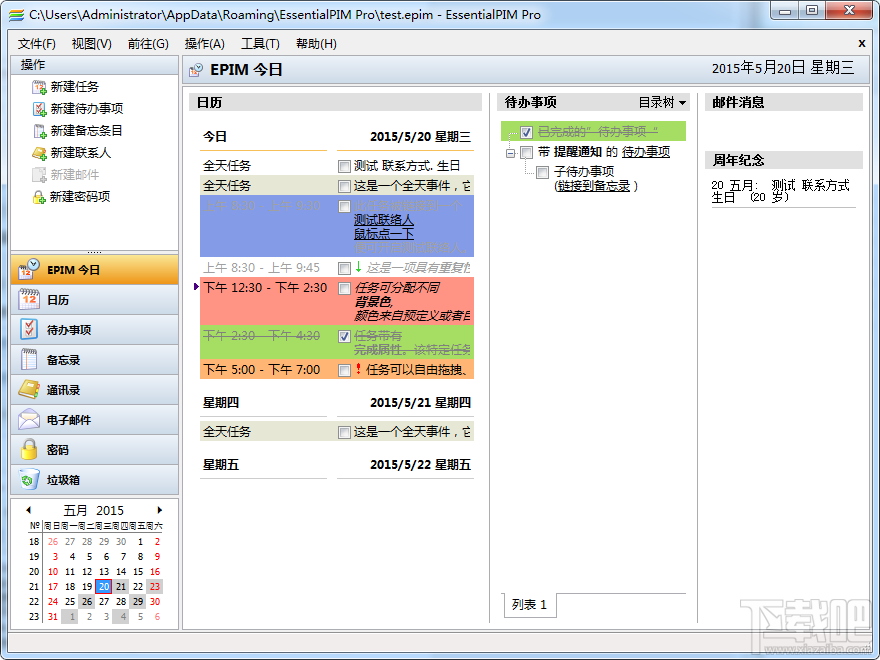Uncheck the green checkbox on 任务带有完成属性

345,337
